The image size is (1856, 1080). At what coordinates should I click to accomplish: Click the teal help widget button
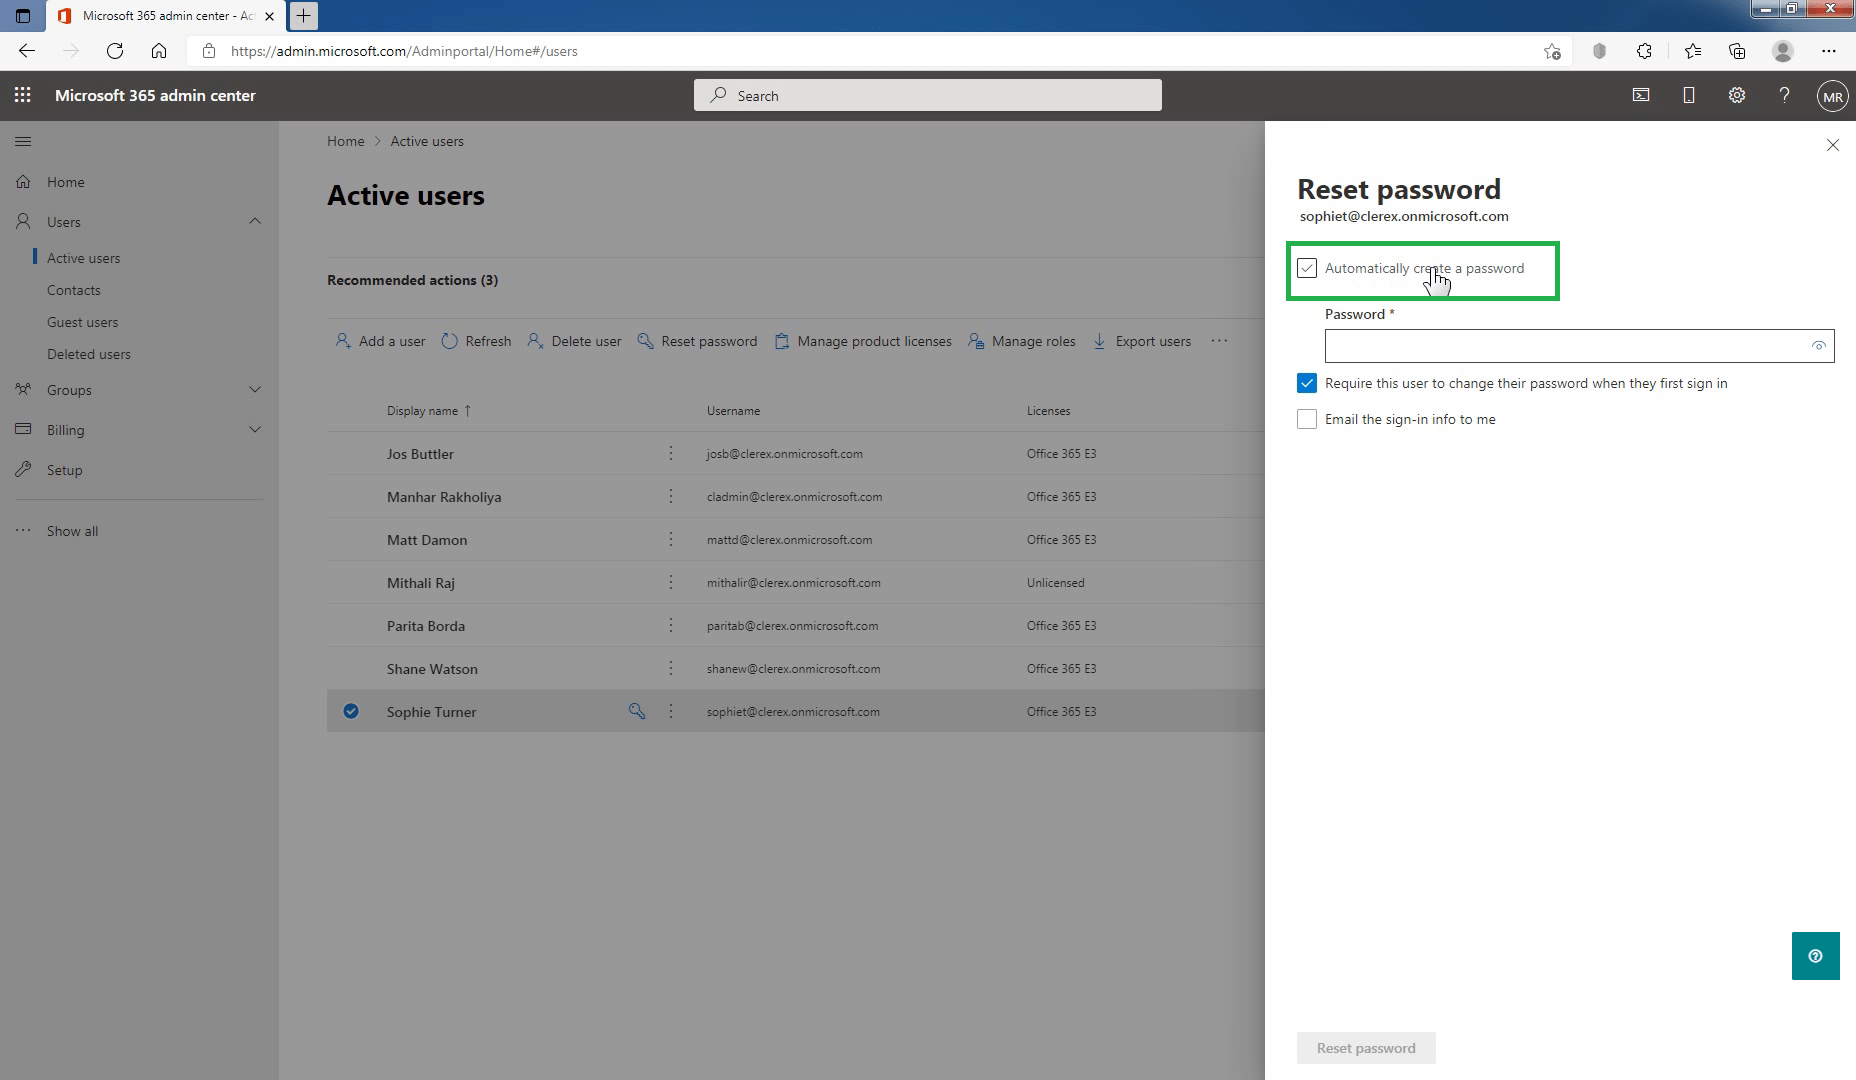point(1816,956)
